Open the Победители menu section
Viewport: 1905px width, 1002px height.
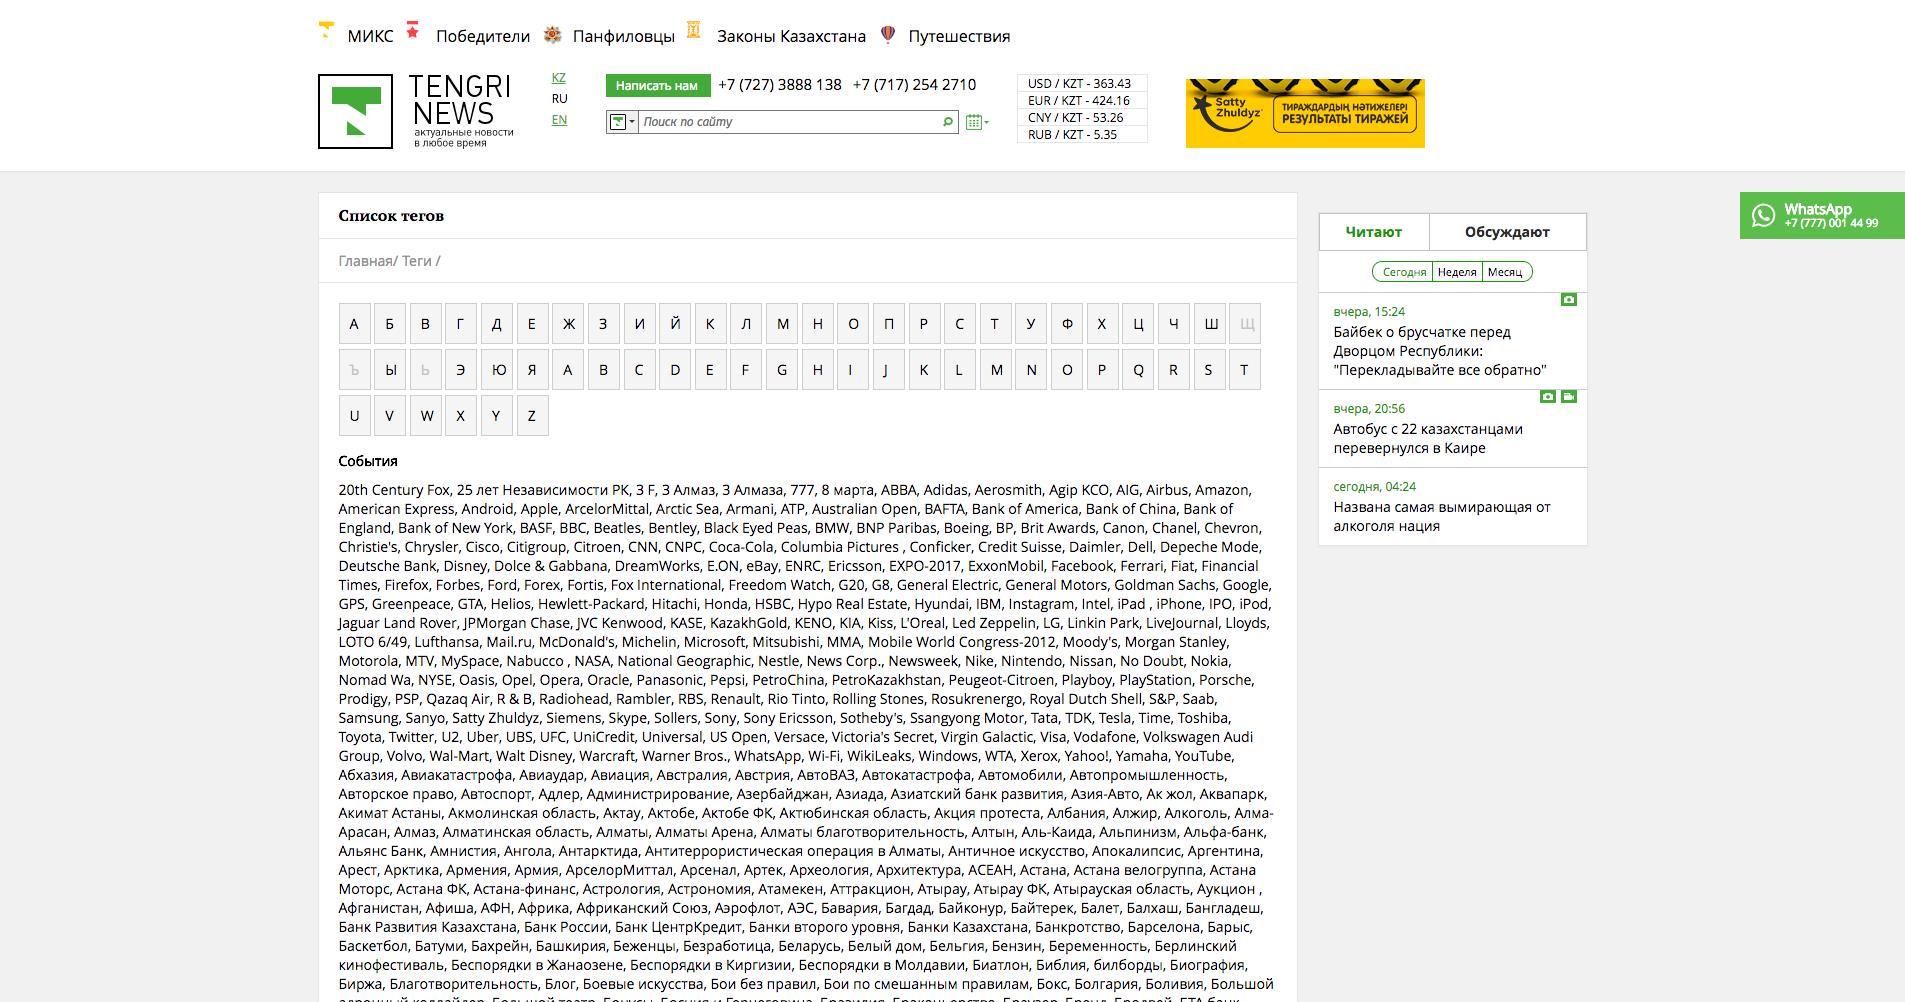tap(483, 36)
